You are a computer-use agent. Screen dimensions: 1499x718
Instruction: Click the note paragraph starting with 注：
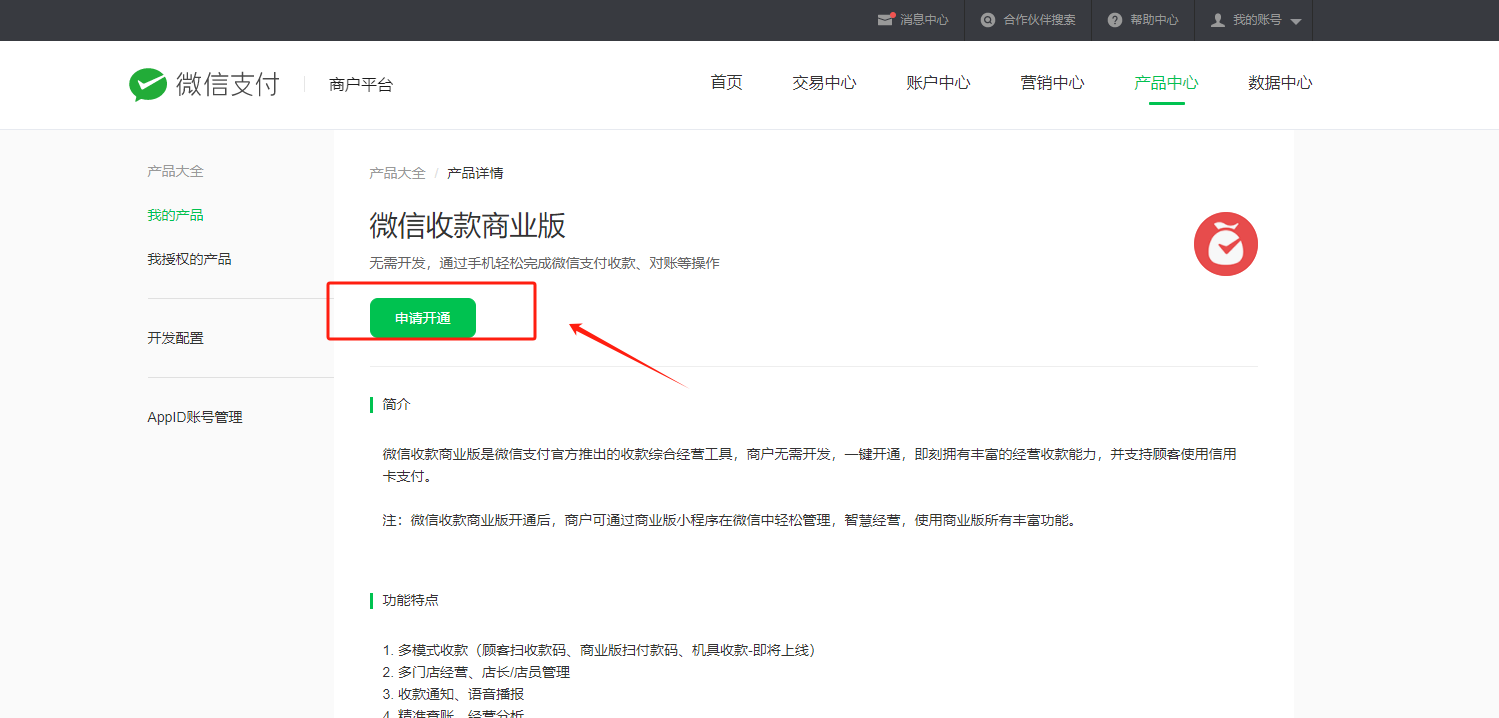pyautogui.click(x=730, y=520)
